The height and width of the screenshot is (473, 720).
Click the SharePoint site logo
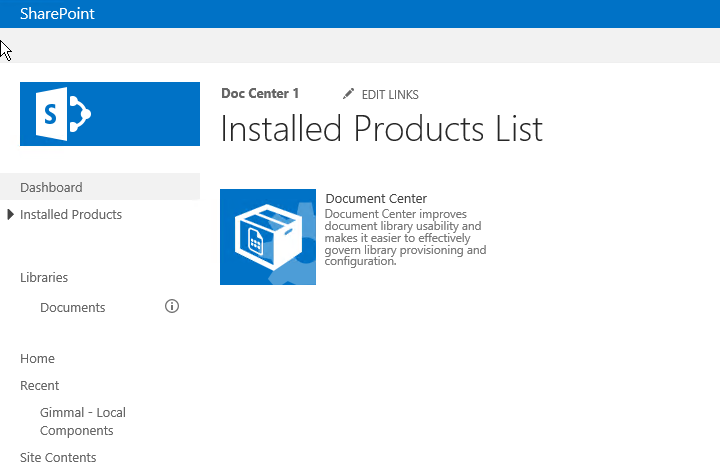[110, 114]
